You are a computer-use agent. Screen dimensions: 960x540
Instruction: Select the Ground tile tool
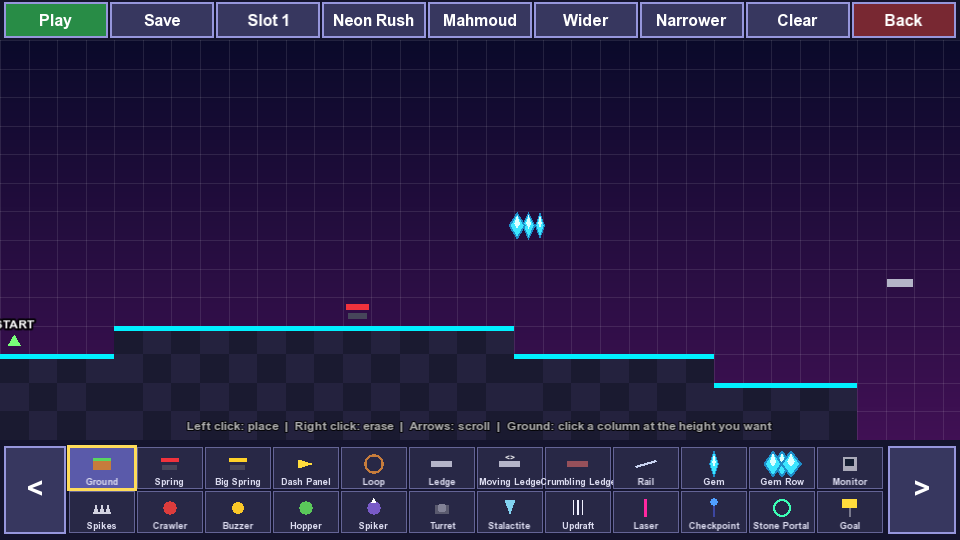tap(102, 468)
